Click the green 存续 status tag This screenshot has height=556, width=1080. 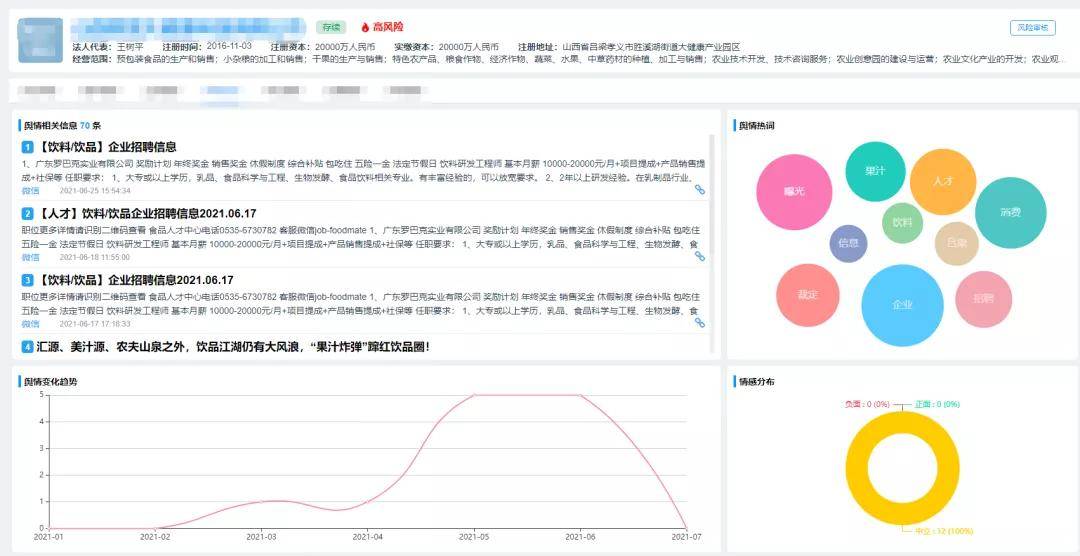(331, 27)
